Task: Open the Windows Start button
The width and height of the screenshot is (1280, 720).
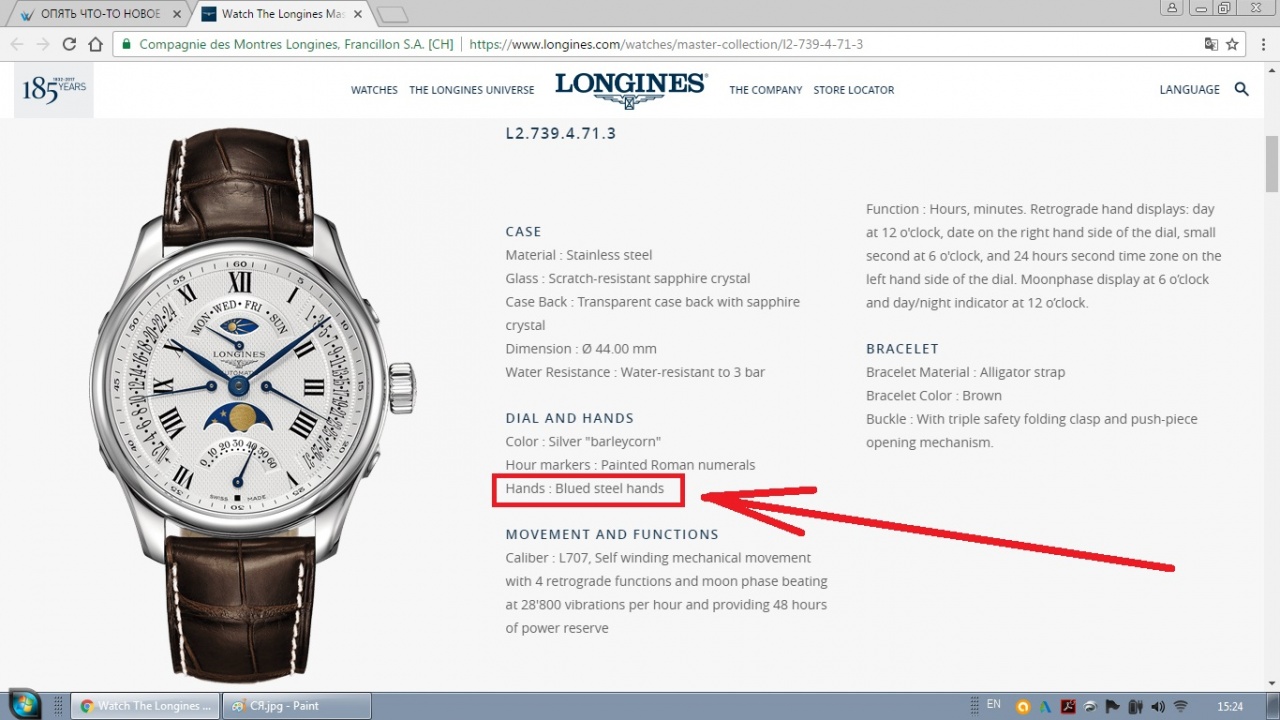Action: click(x=23, y=704)
